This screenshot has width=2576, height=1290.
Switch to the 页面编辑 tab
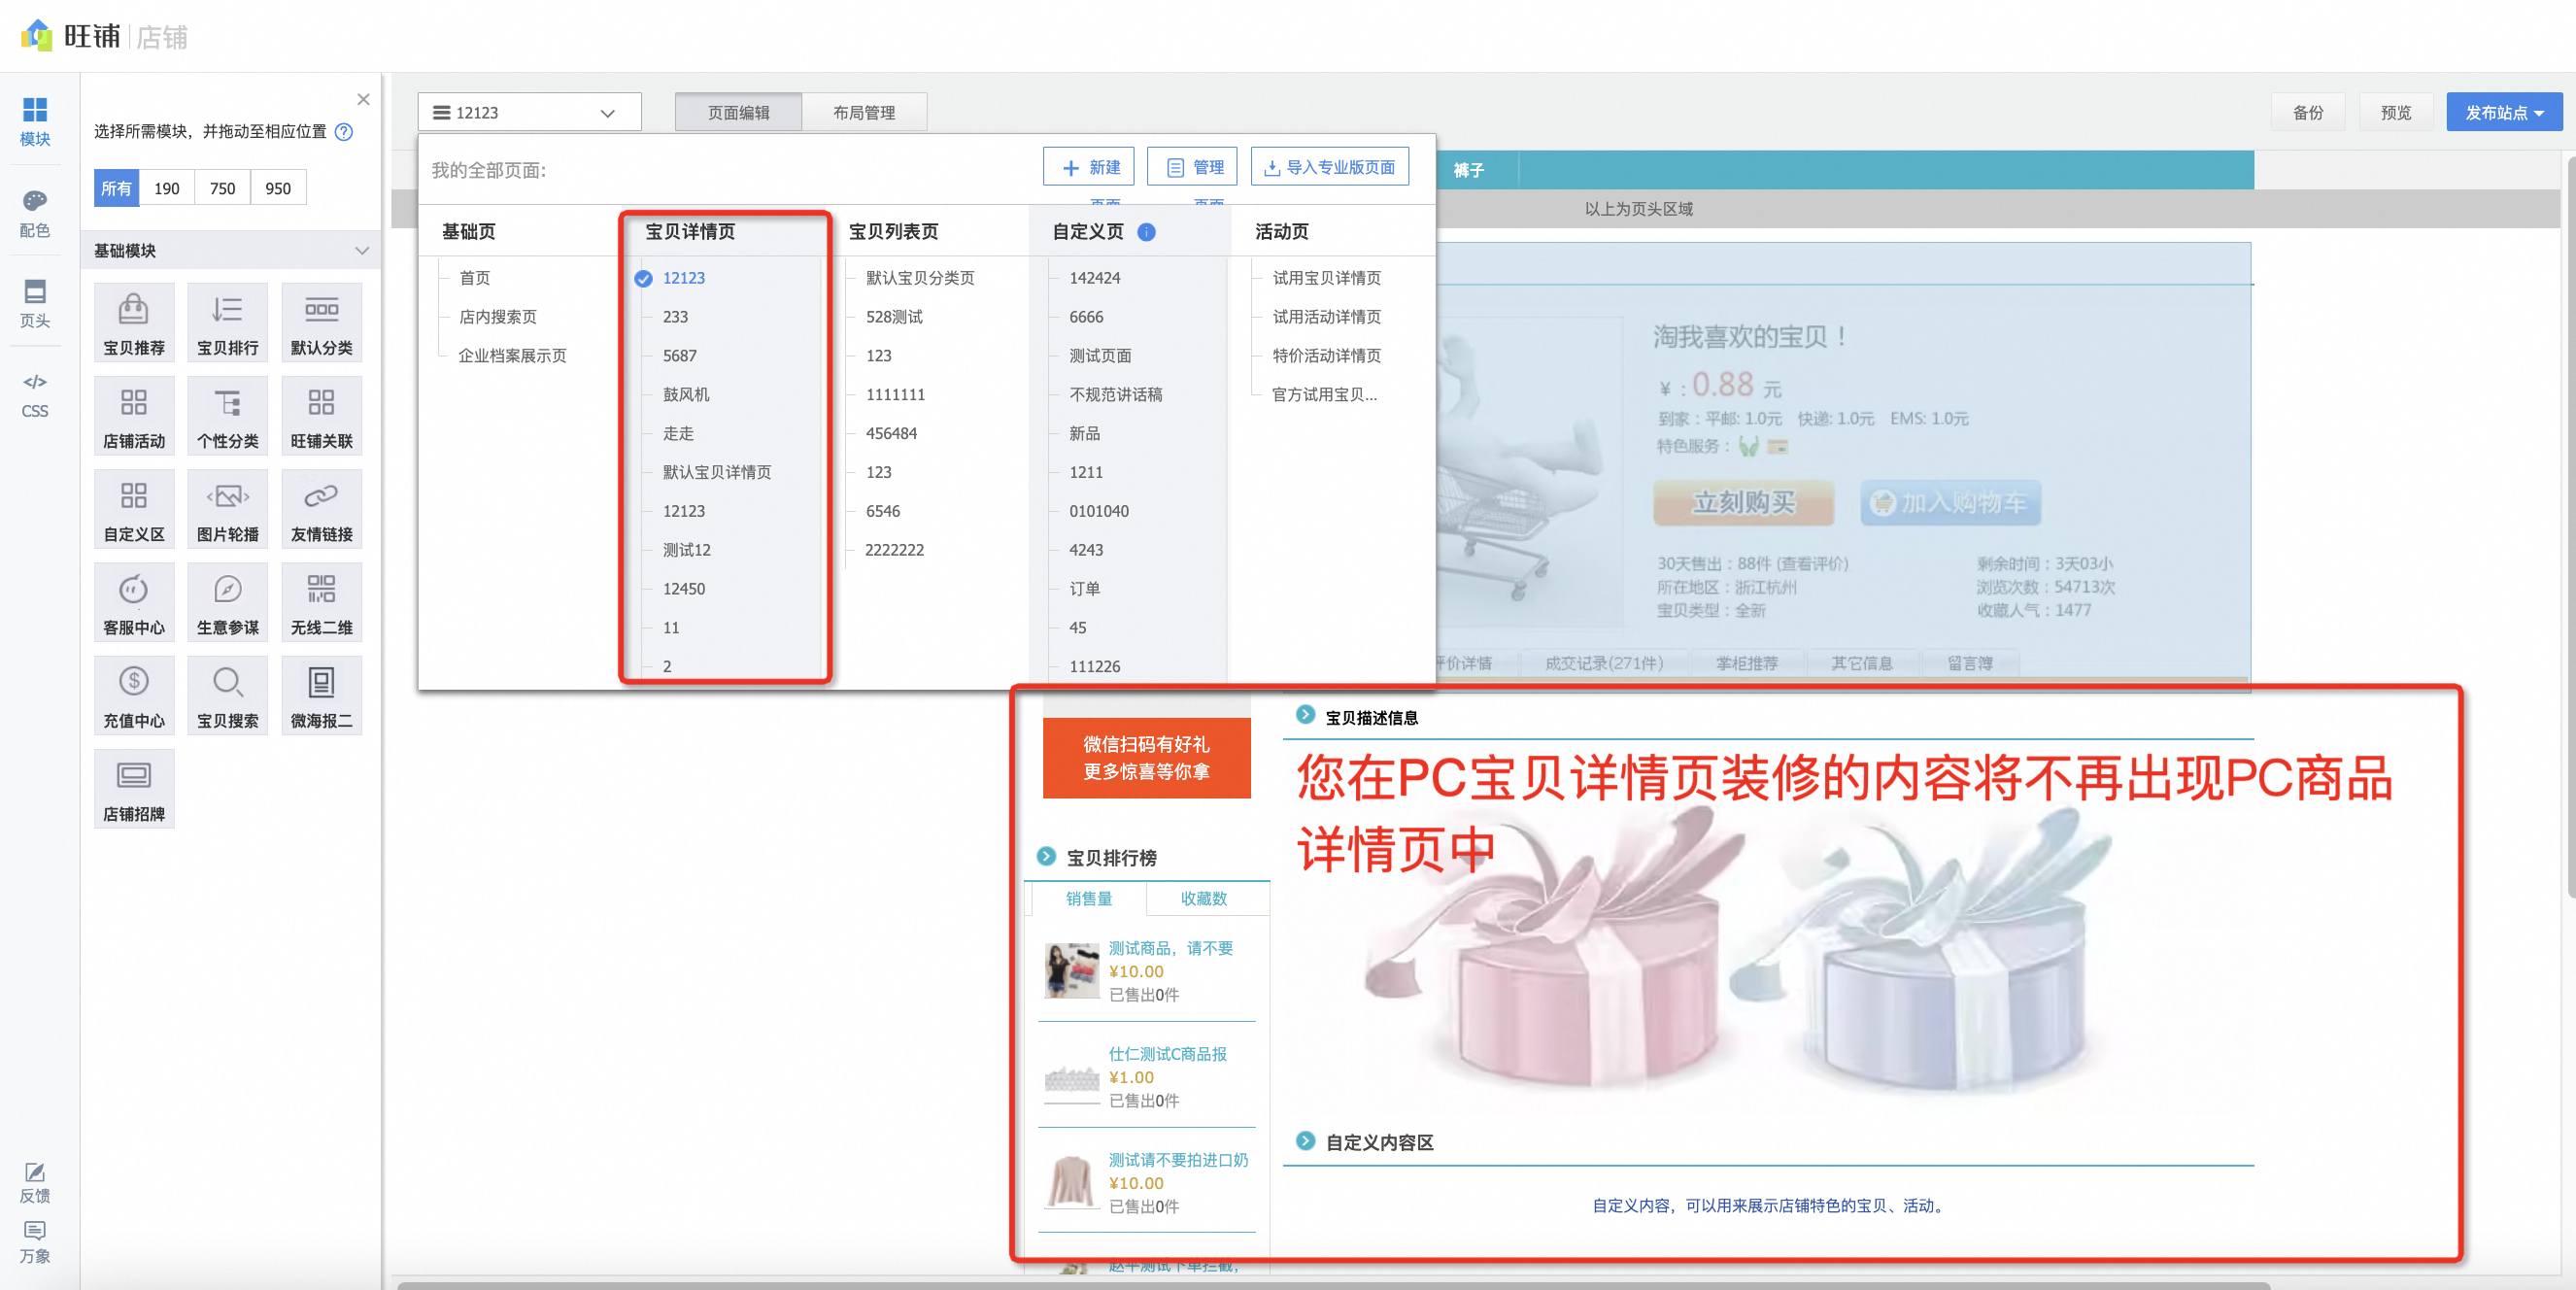click(x=738, y=112)
